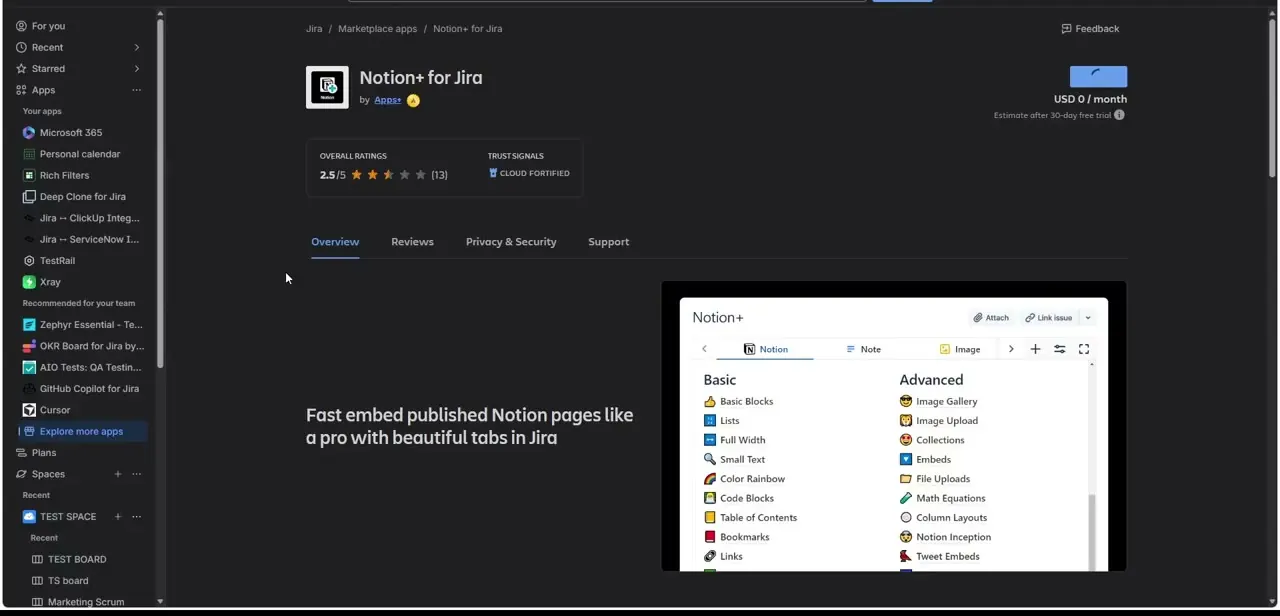
Task: Switch to Support tab
Action: click(x=608, y=242)
